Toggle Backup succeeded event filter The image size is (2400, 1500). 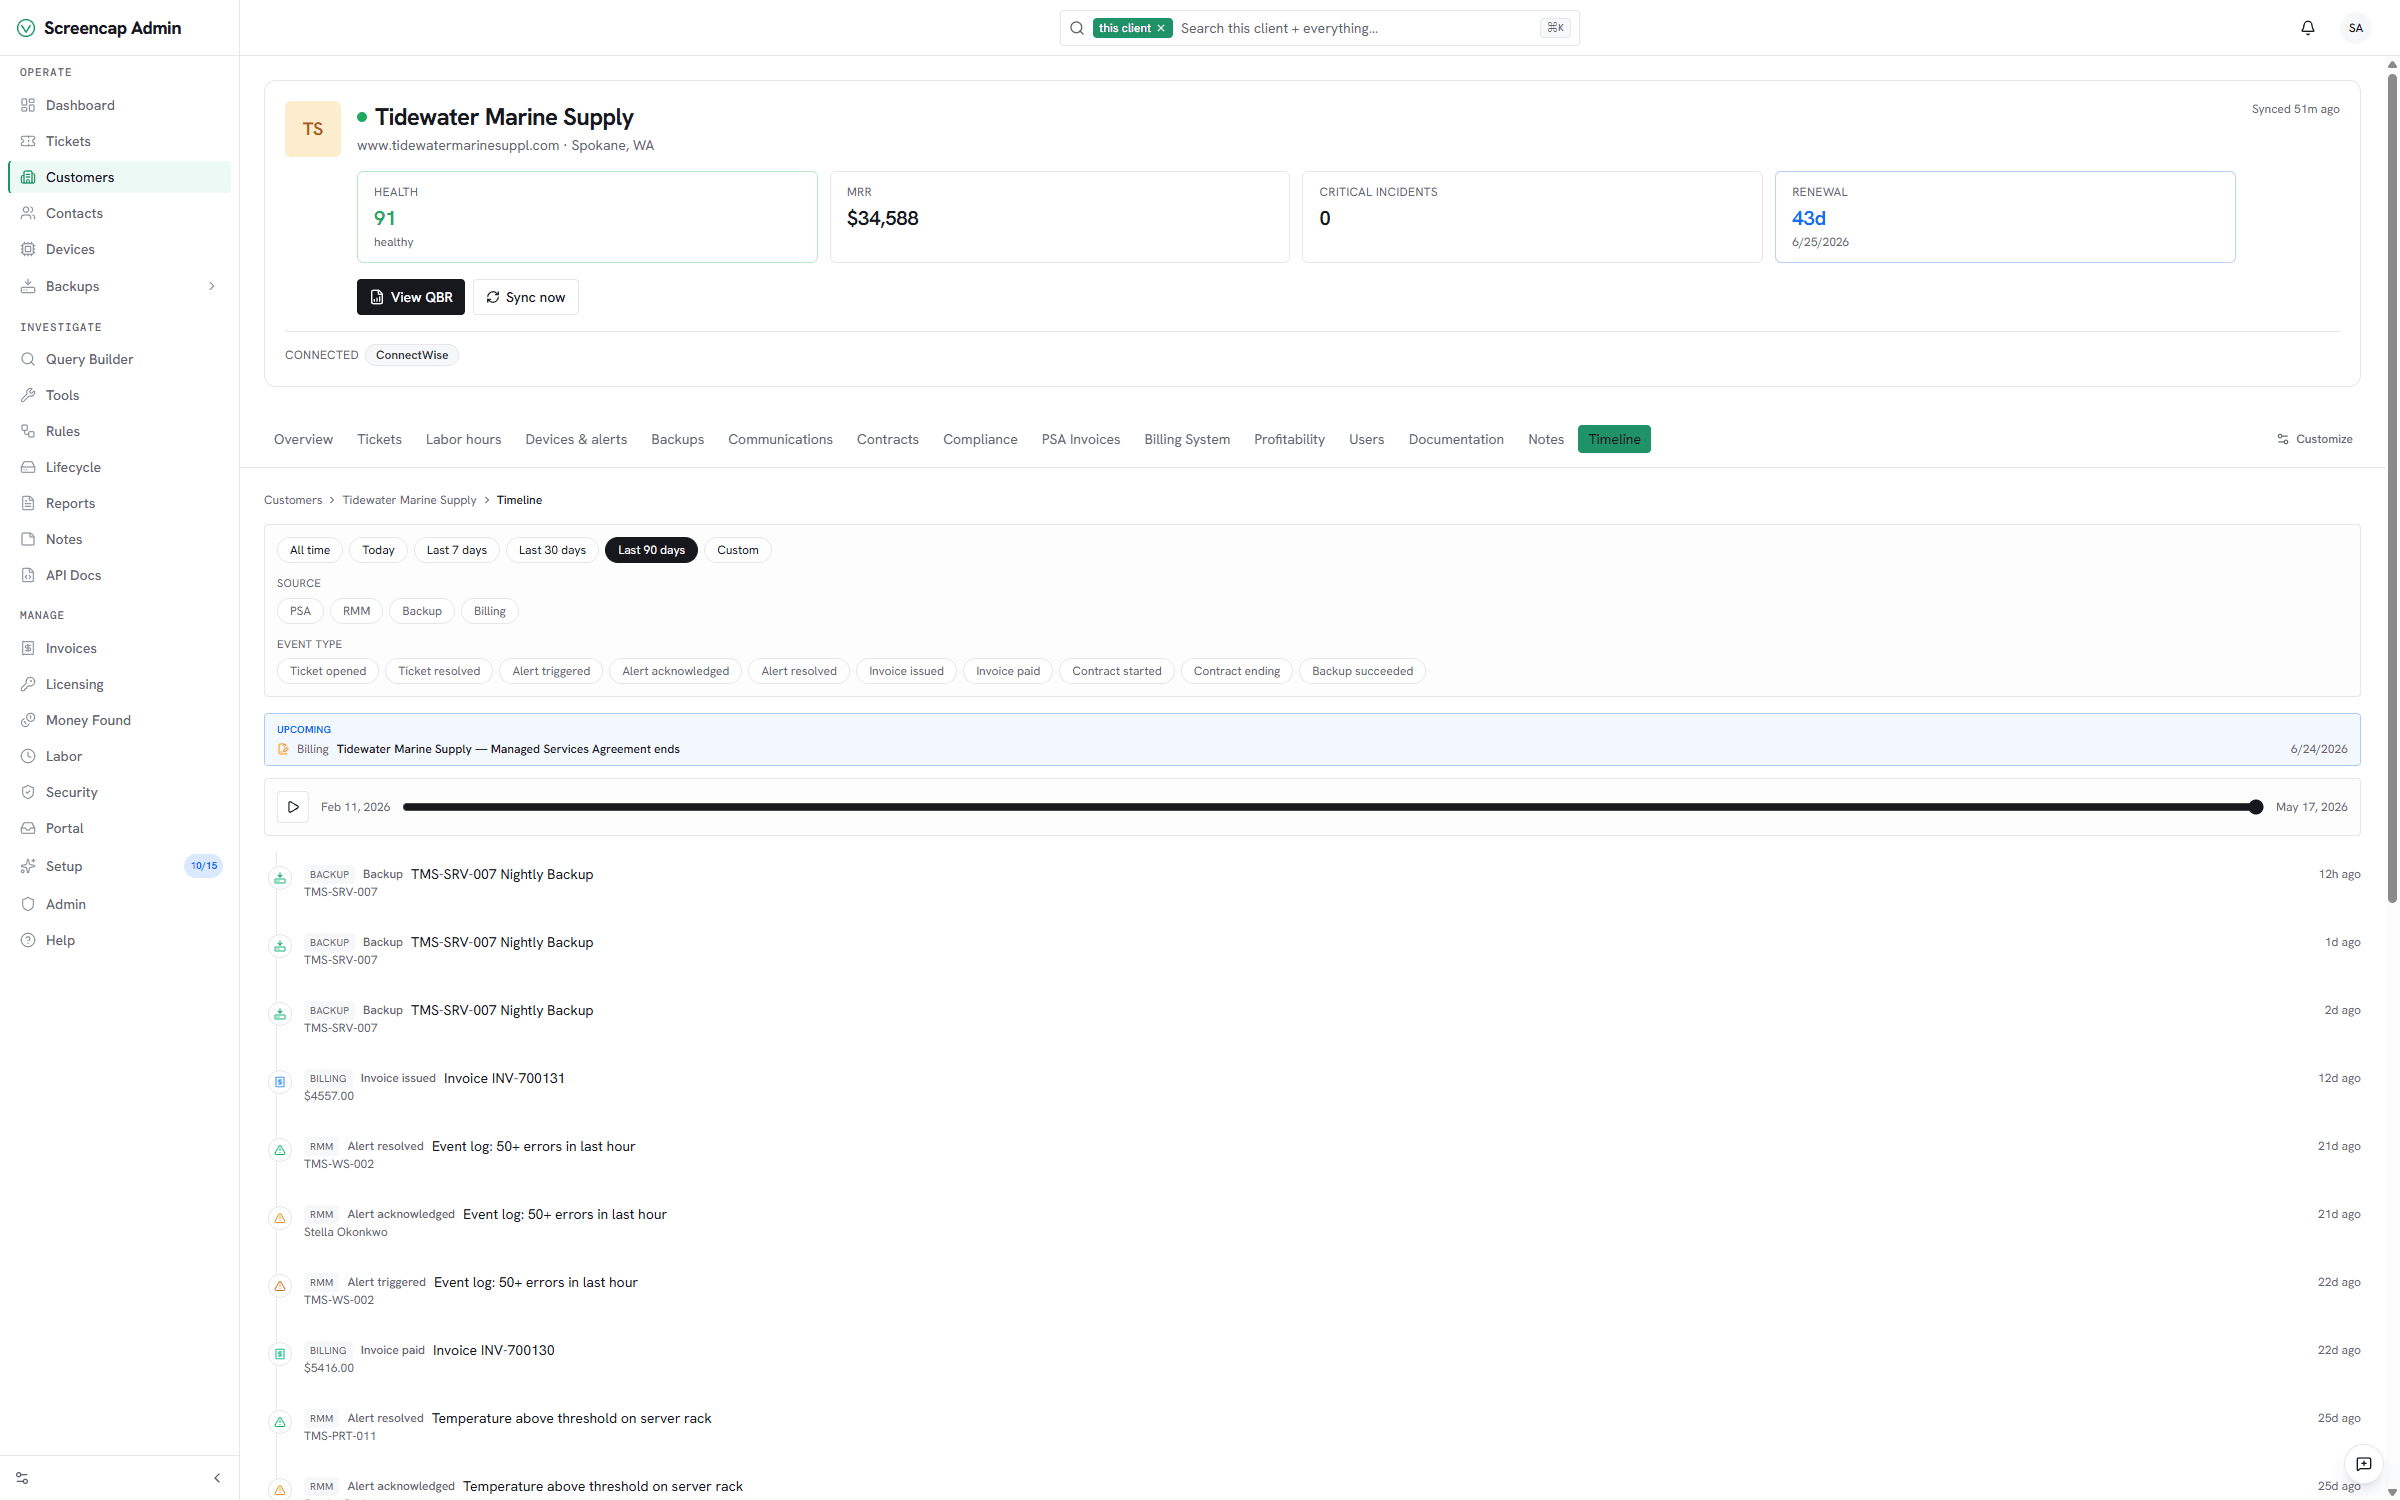pyautogui.click(x=1363, y=671)
